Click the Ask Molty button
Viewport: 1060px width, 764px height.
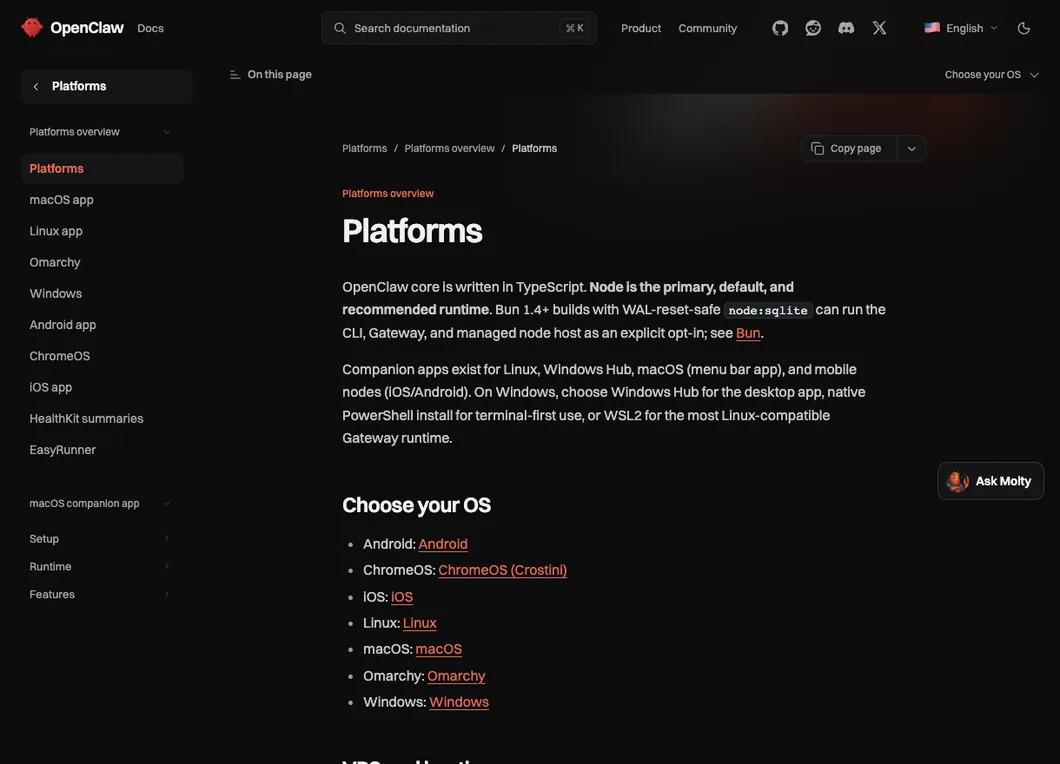coord(990,481)
